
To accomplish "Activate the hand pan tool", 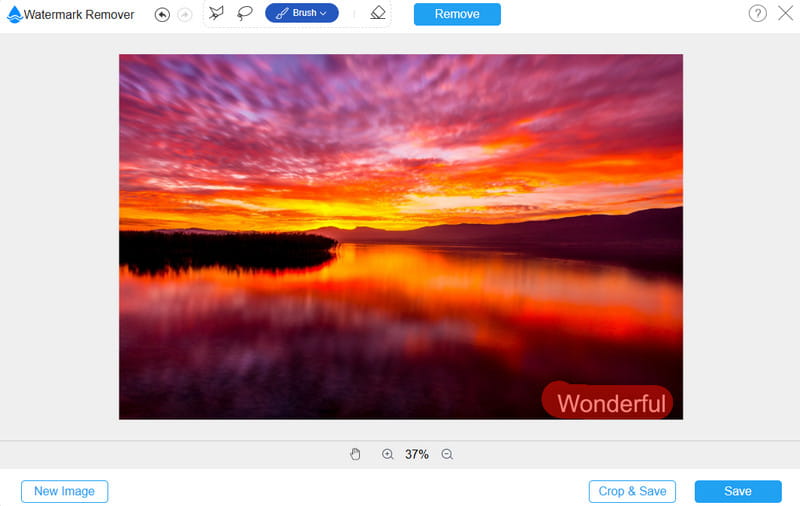I will coord(355,454).
